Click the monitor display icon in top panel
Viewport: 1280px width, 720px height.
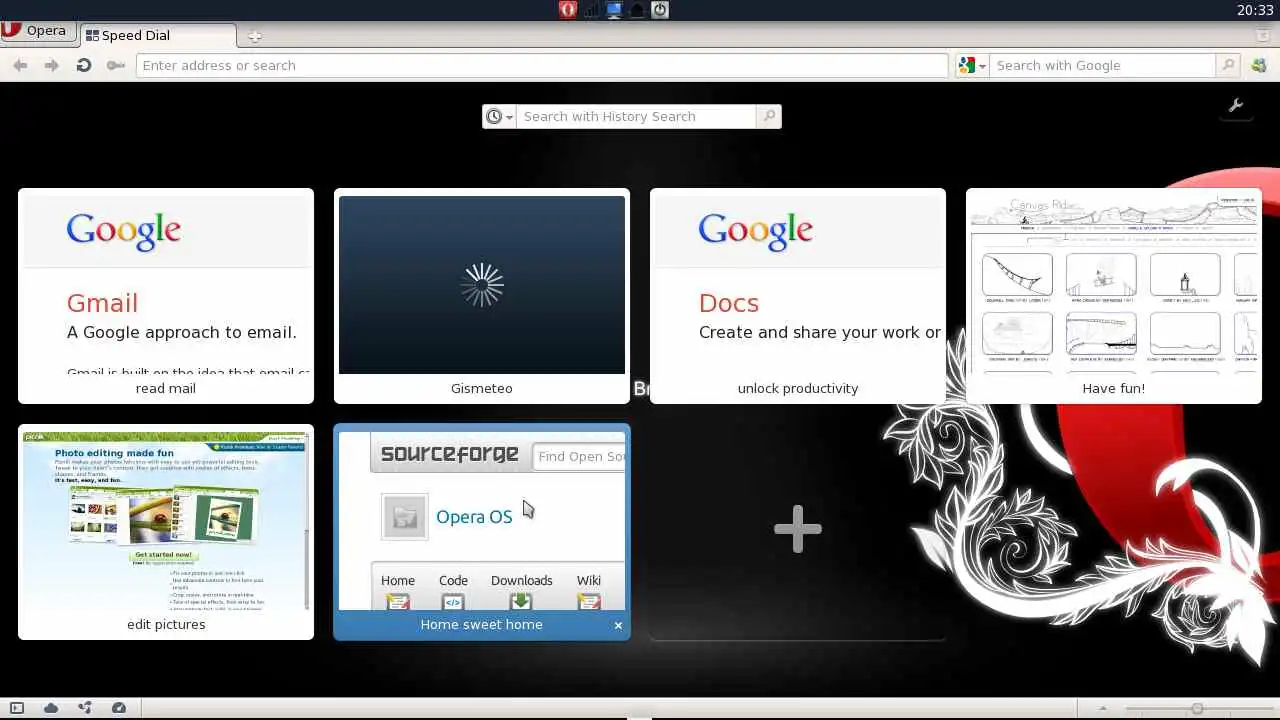click(614, 10)
